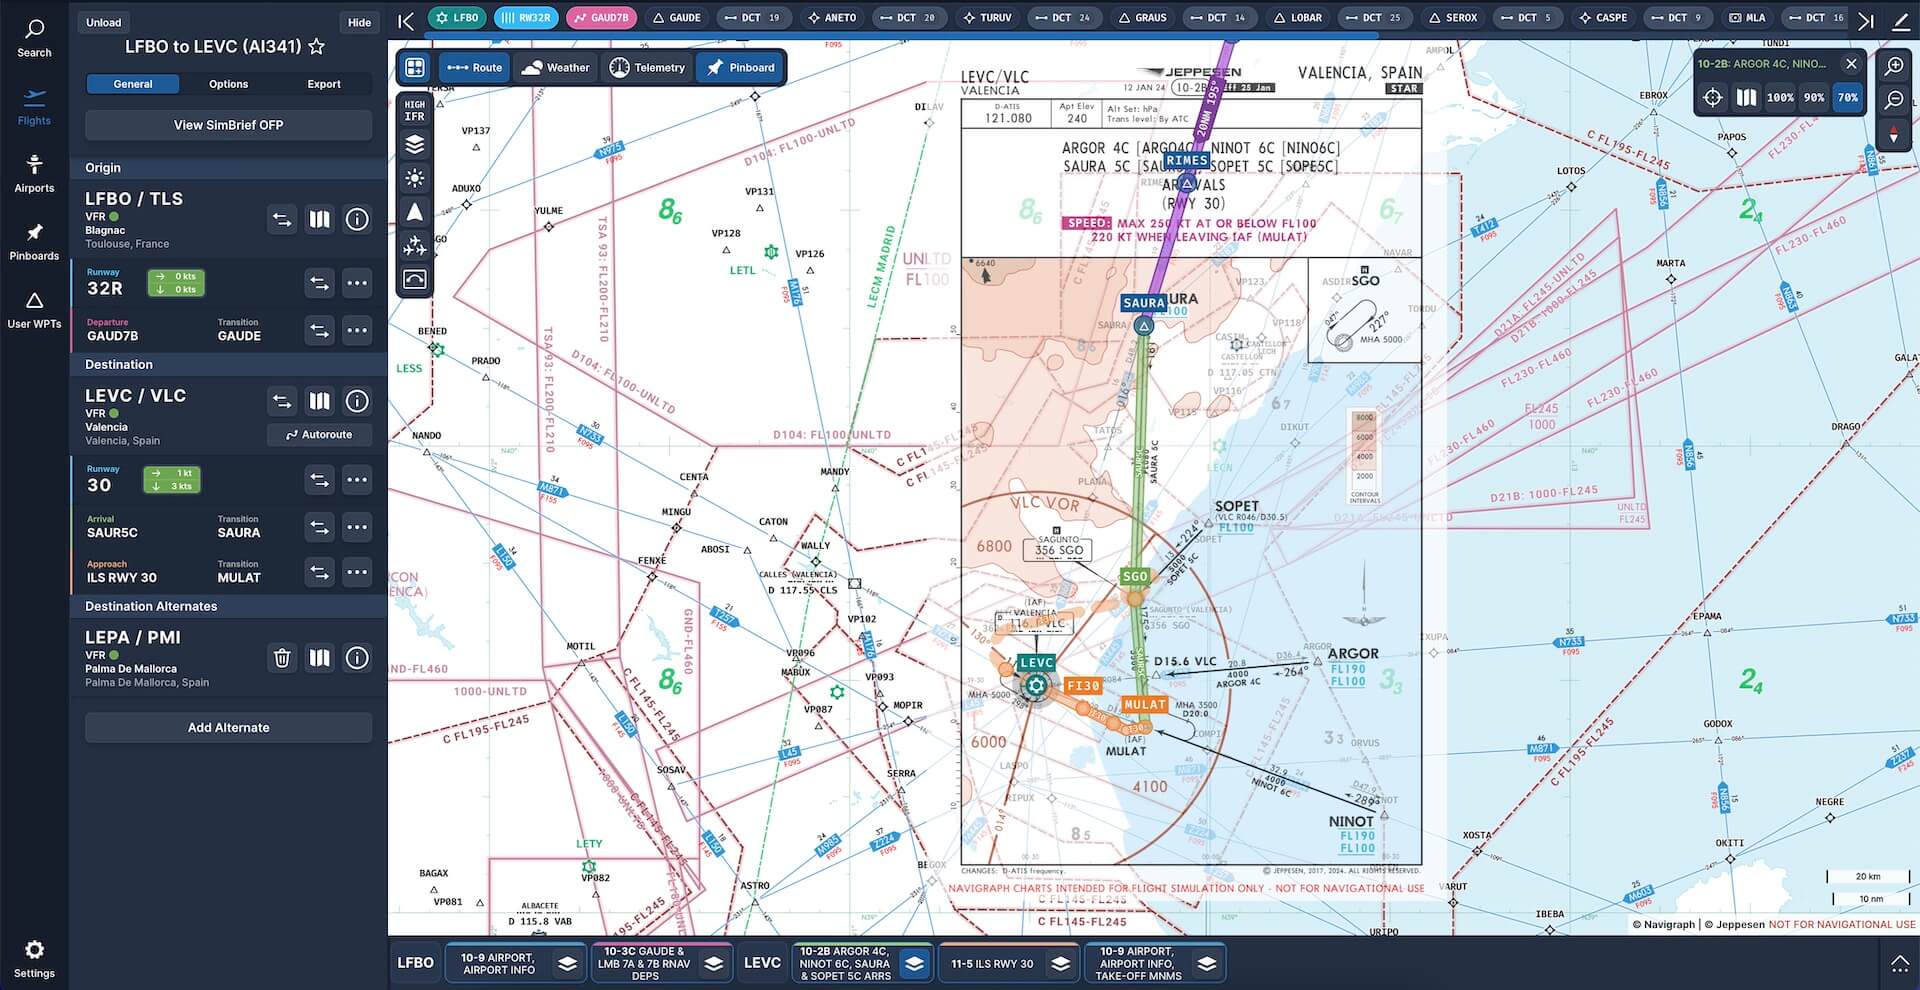1920x990 pixels.
Task: Open Pinboards from the left sidebar
Action: click(34, 241)
